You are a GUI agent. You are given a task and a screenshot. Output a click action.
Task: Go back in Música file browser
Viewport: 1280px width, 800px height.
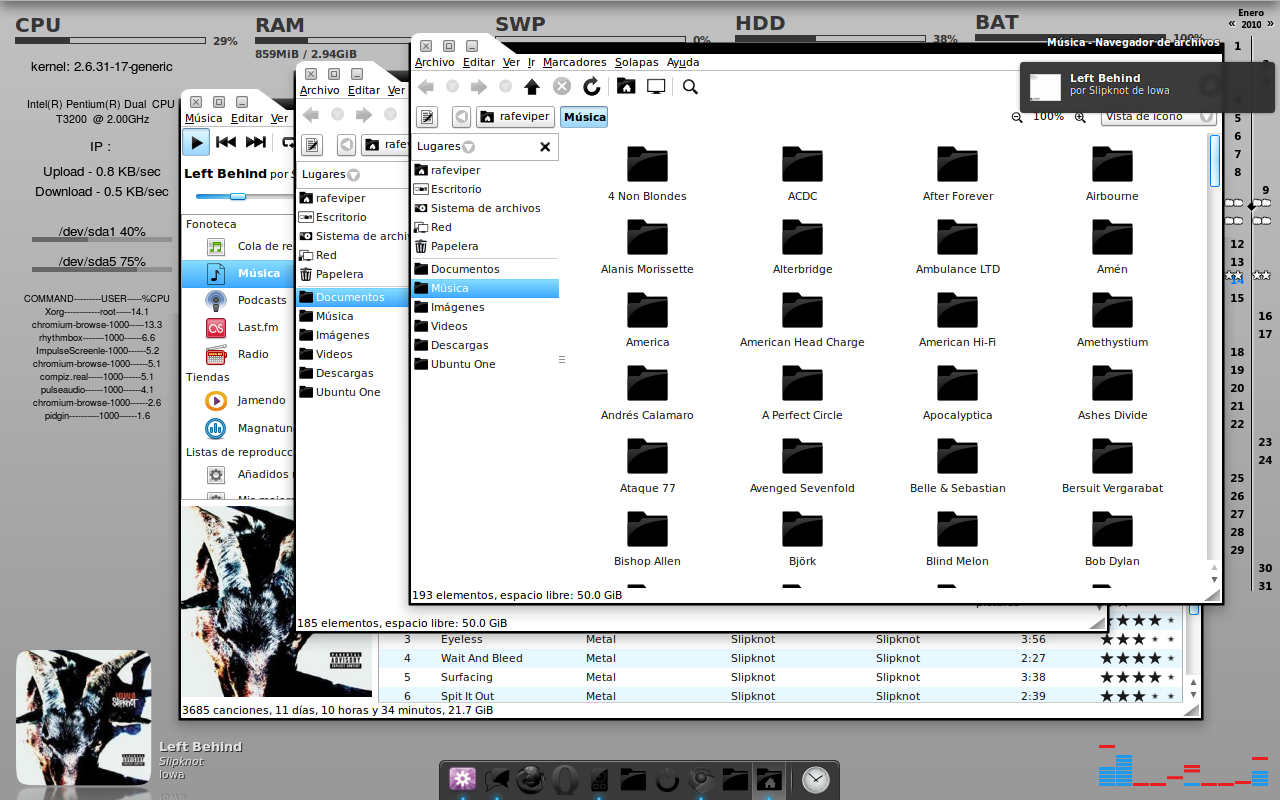click(426, 87)
